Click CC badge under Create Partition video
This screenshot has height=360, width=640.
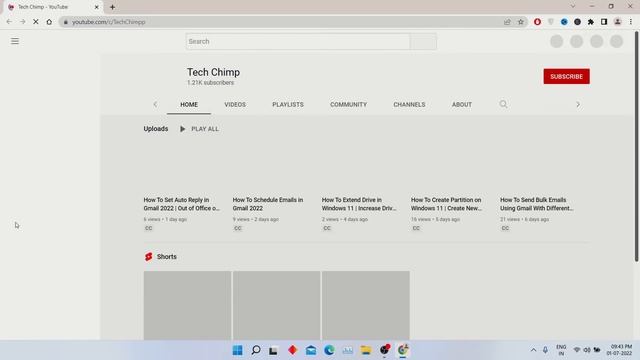416,228
